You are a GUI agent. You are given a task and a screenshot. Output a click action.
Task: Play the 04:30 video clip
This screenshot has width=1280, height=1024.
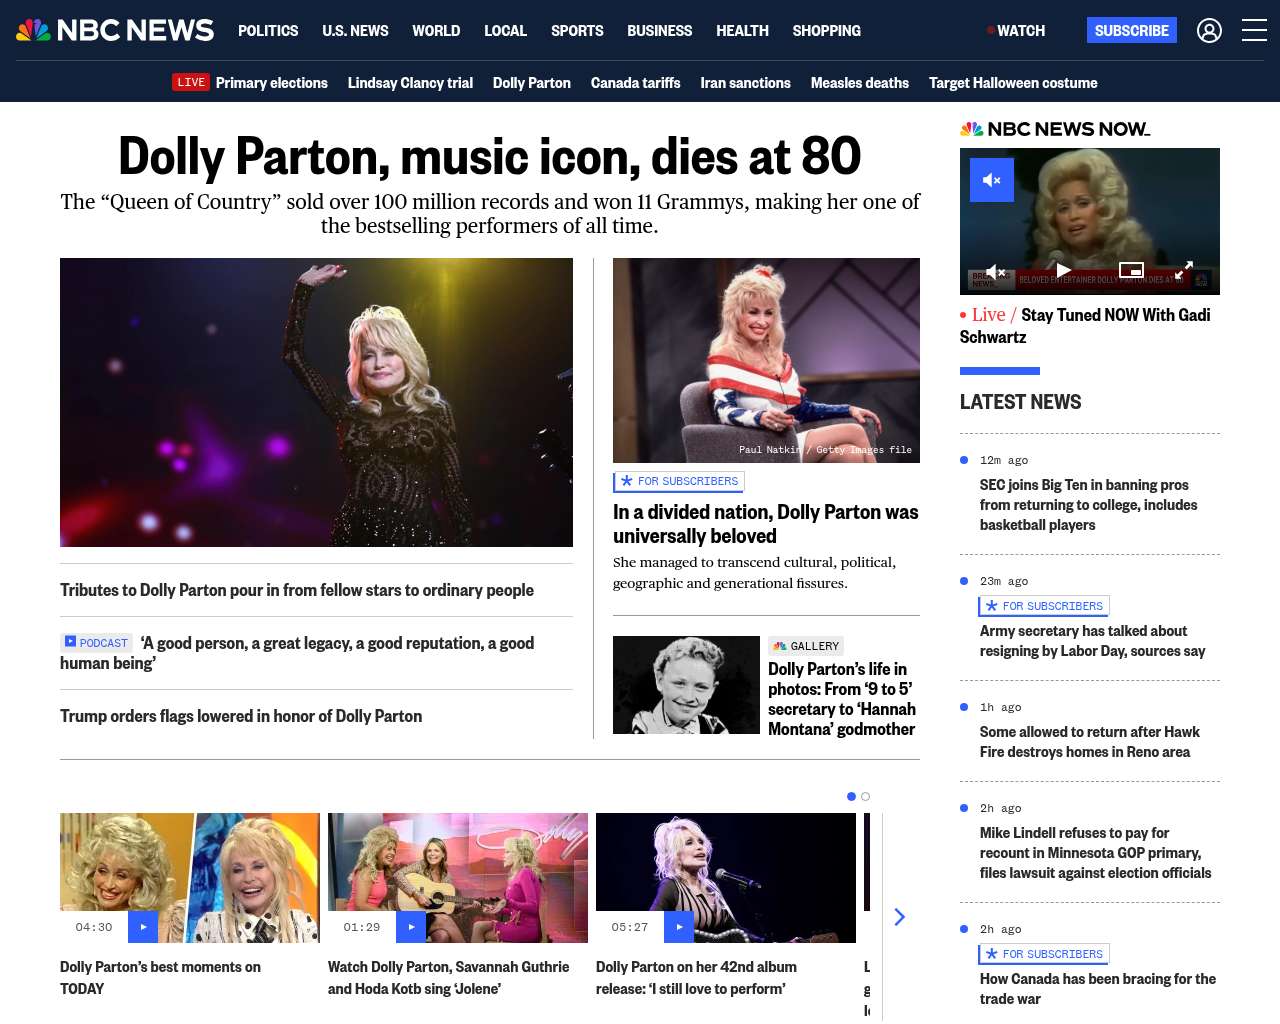pyautogui.click(x=143, y=927)
